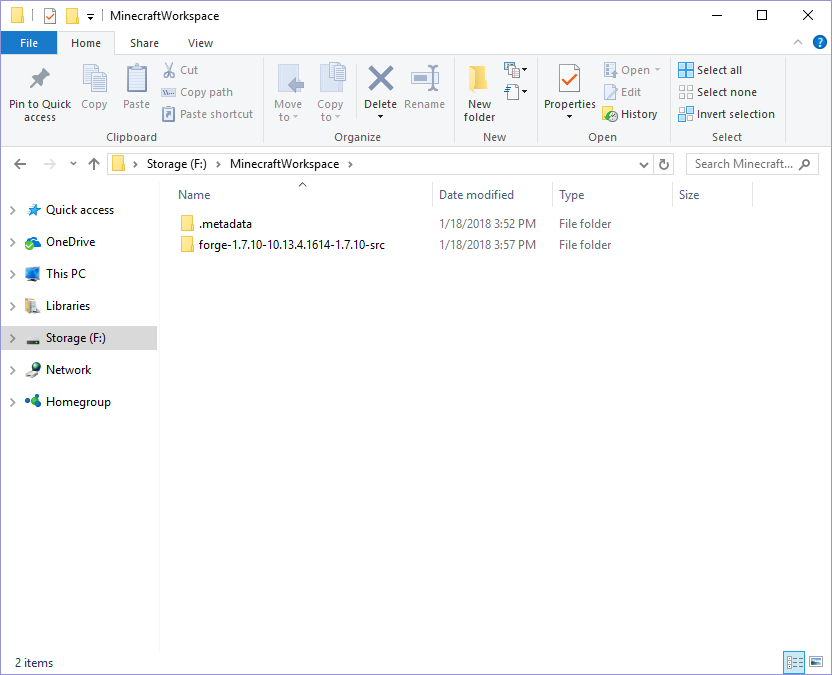Click the Properties quick toolbar icon

[50, 16]
